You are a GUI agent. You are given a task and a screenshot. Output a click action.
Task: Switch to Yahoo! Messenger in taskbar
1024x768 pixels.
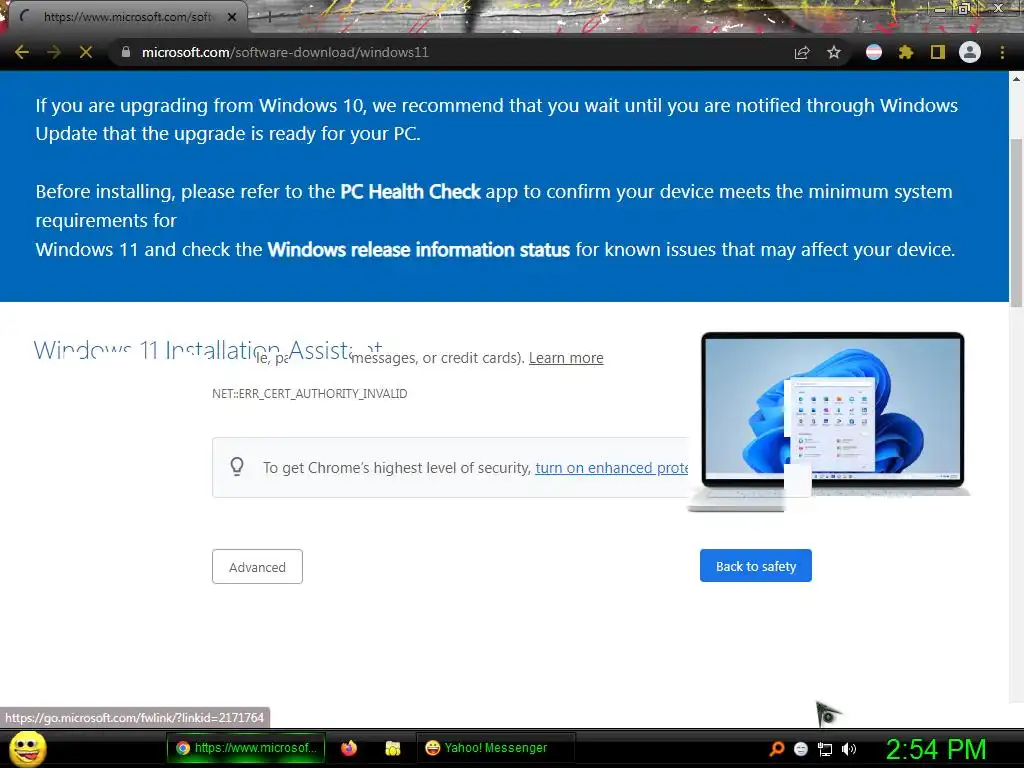[495, 748]
